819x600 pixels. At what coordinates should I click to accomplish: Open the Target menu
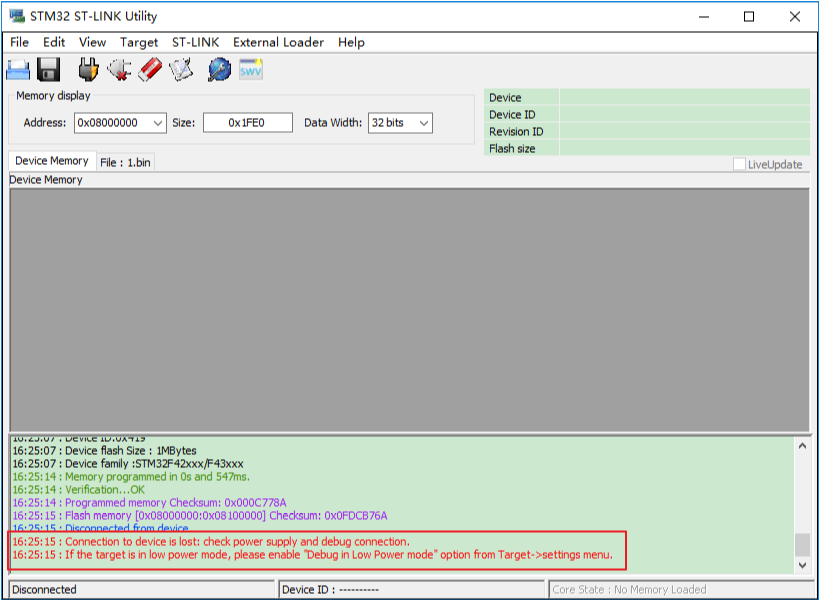click(x=139, y=42)
